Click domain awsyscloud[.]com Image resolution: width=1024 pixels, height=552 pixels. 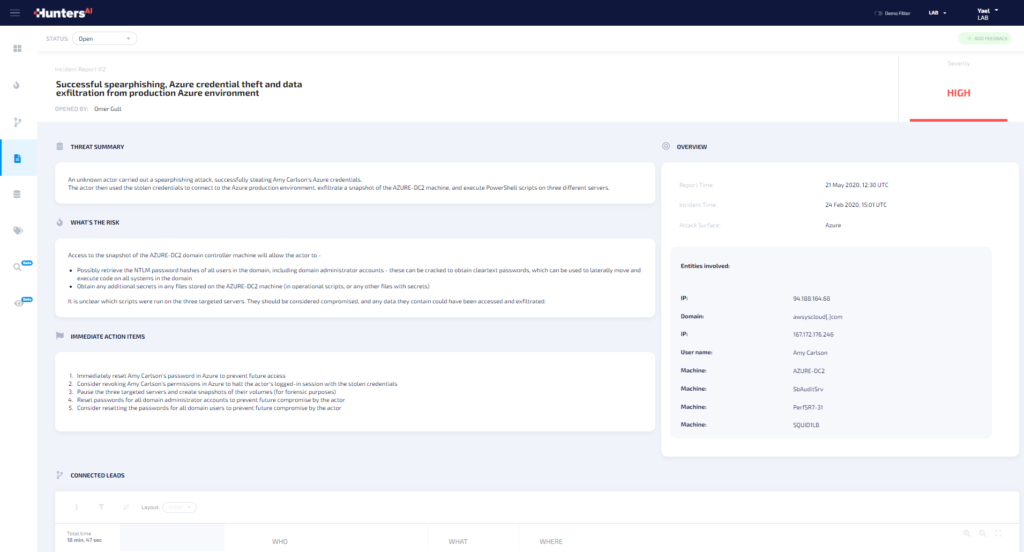818,317
